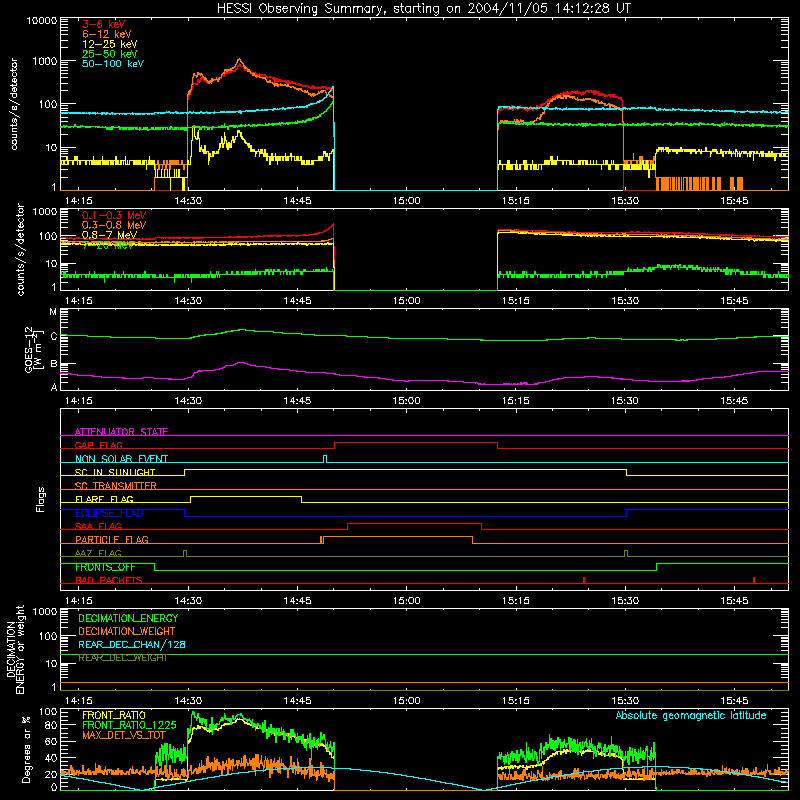Select the BAD_PACKETS flag label
This screenshot has height=800, width=800.
point(109,580)
